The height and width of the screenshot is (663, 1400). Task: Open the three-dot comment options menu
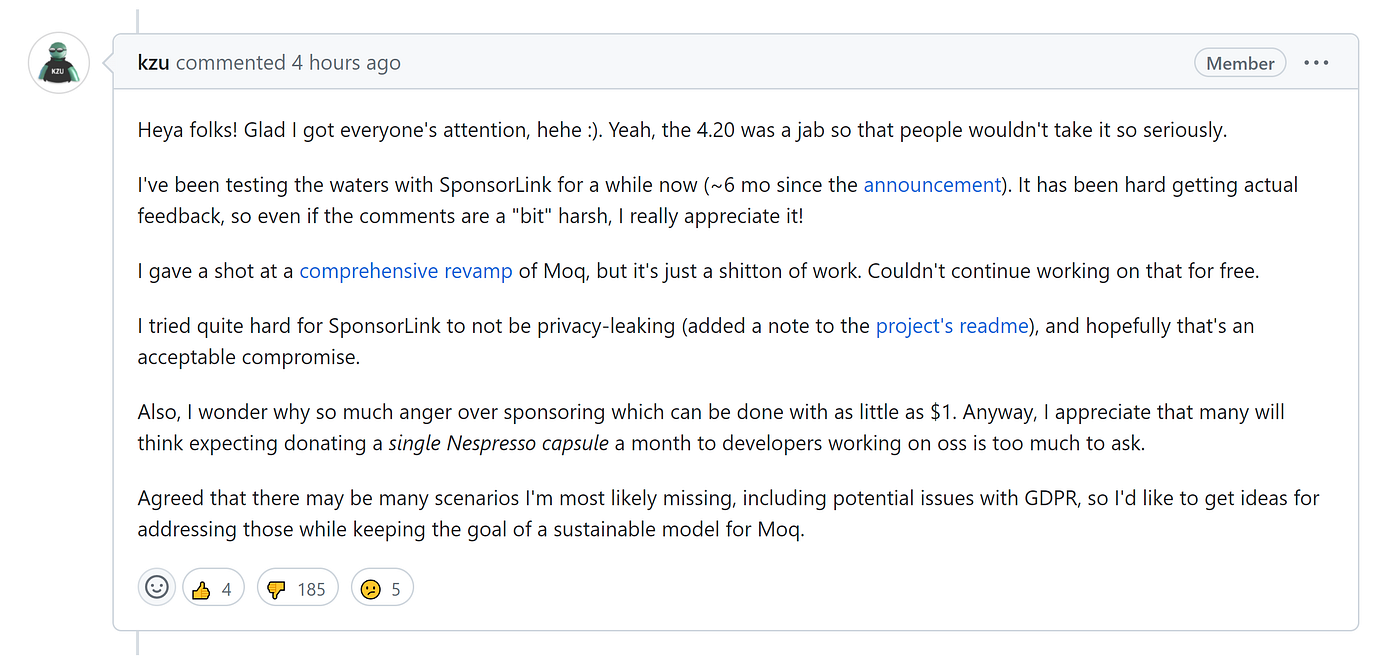(1316, 63)
